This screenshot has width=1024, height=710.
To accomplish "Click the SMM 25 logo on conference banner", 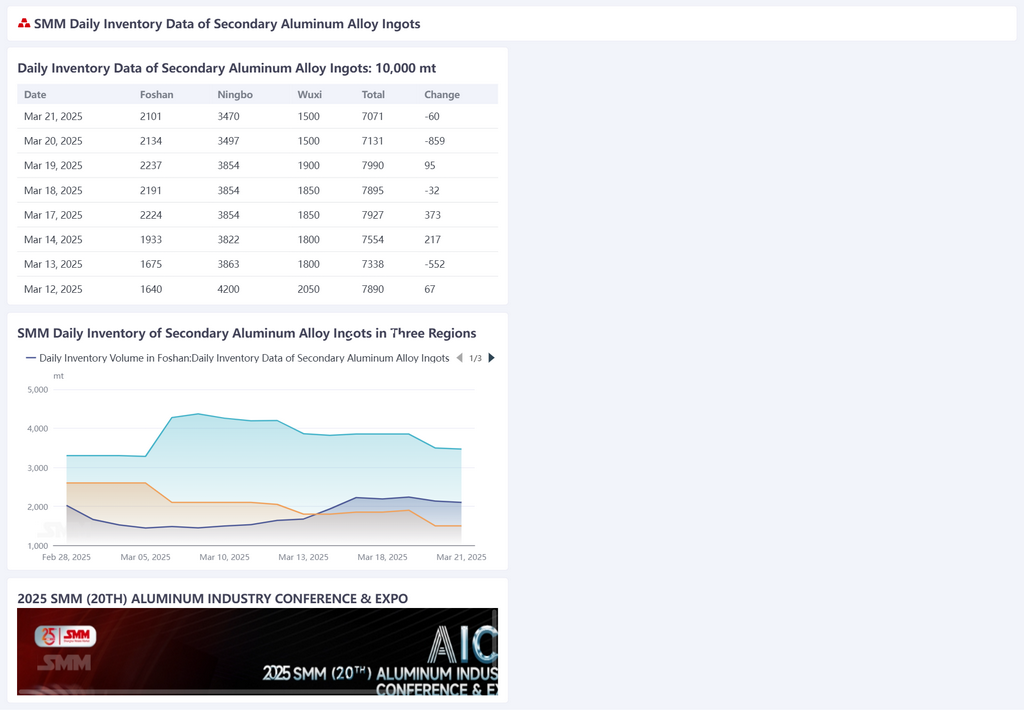I will click(65, 636).
